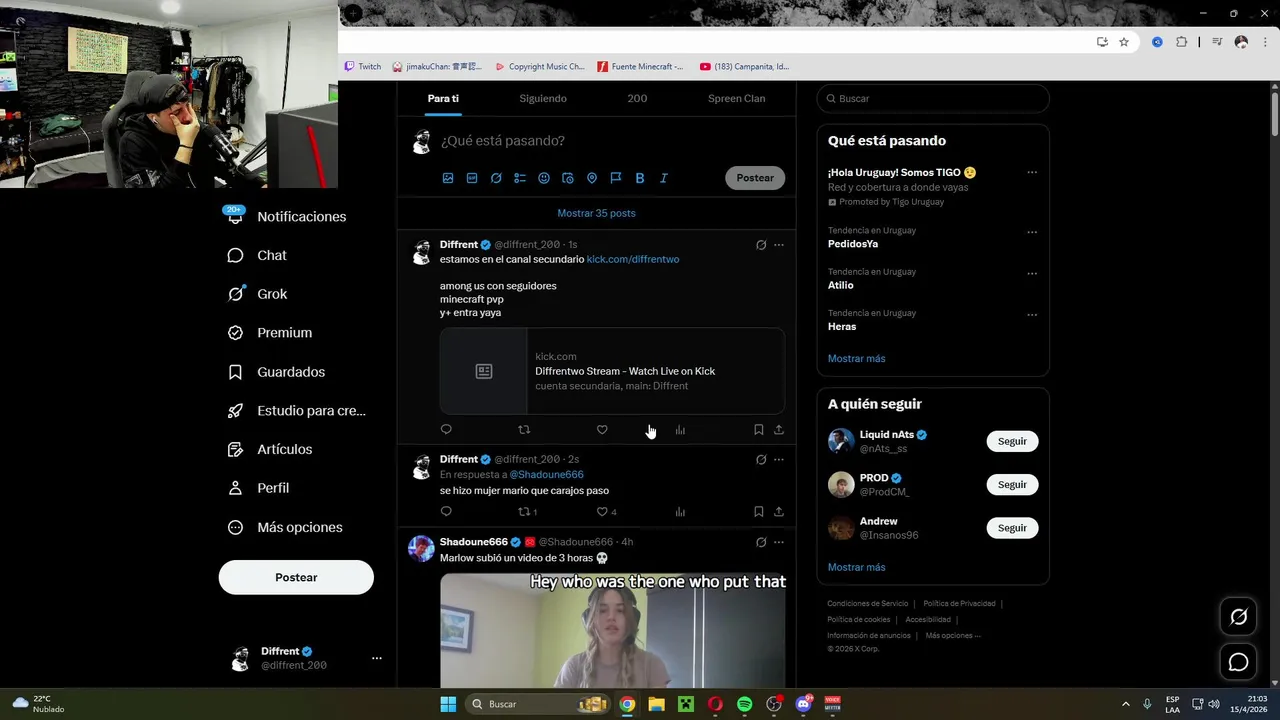Like the kick.com channel post
Viewport: 1280px width, 720px height.
[602, 430]
